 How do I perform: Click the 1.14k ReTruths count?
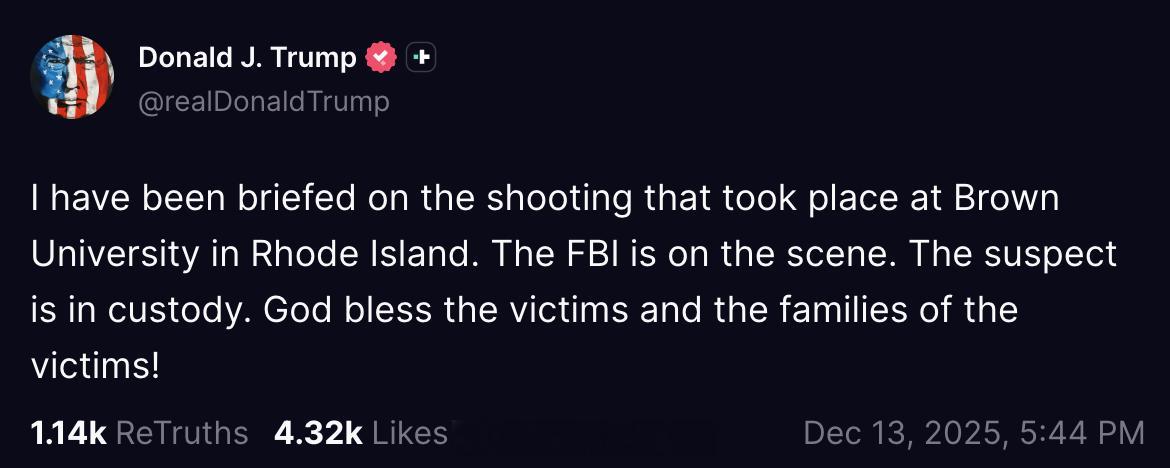(x=68, y=432)
